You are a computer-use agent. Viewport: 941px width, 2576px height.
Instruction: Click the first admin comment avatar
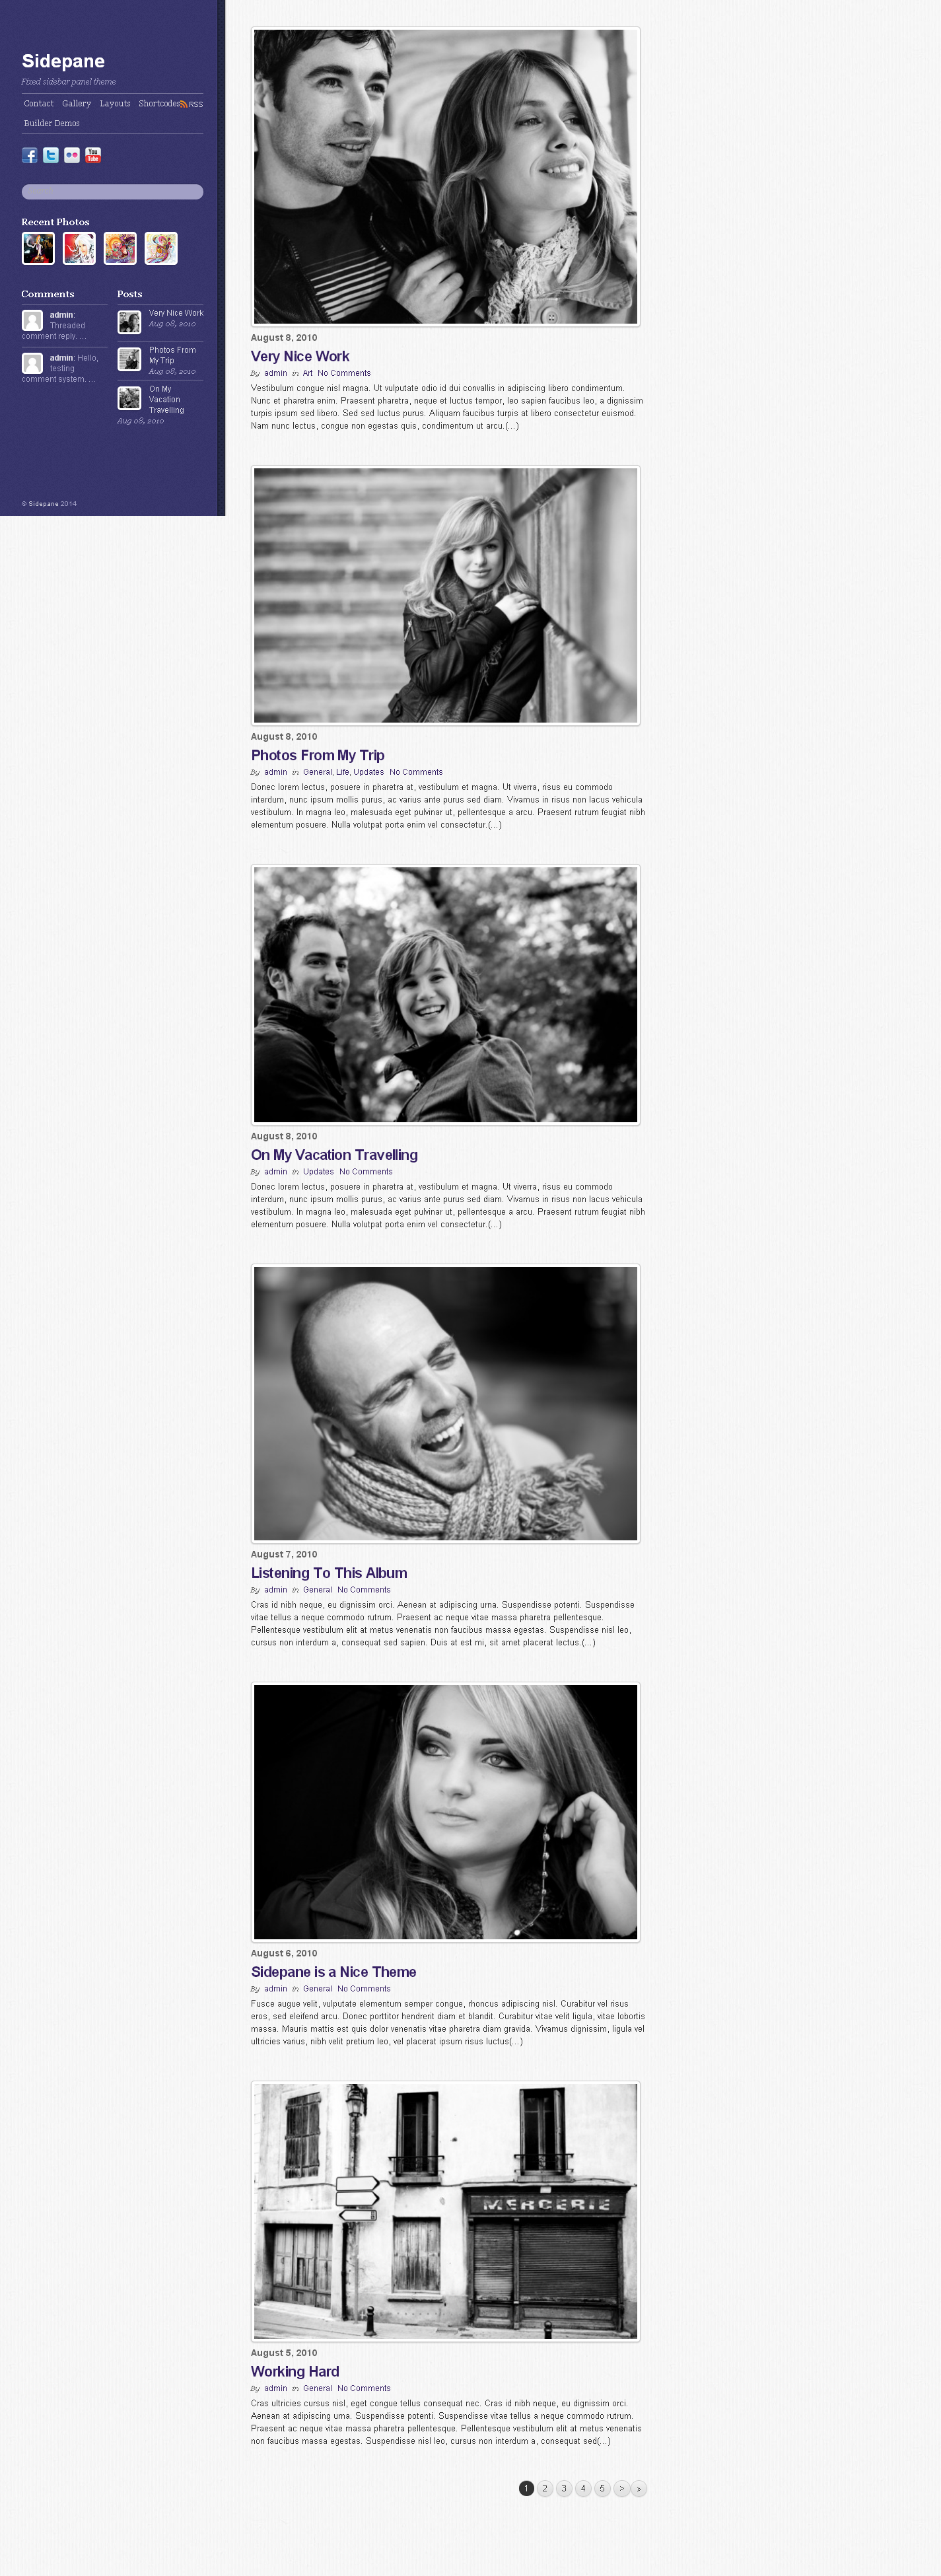33,320
